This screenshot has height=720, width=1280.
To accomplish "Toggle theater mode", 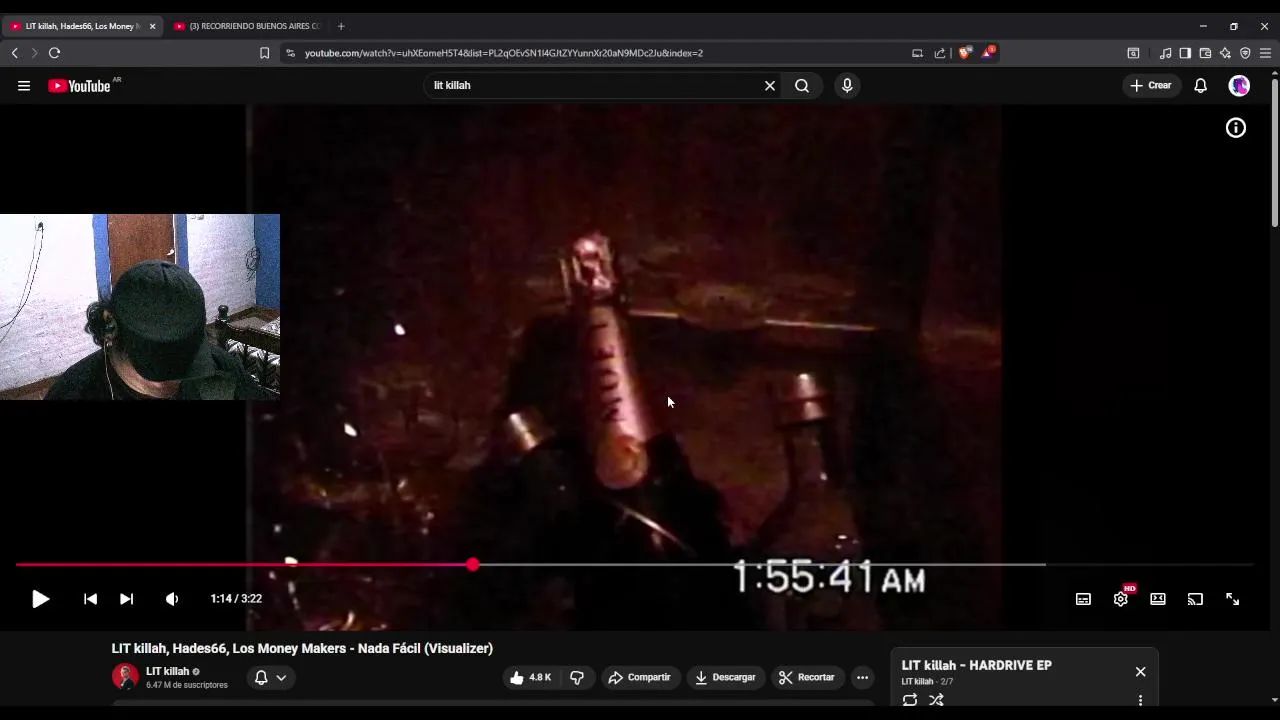I will click(1158, 599).
